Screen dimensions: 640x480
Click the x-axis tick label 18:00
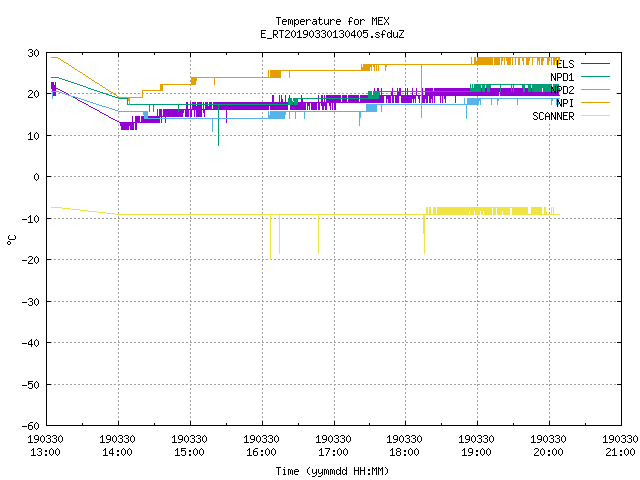tap(404, 452)
